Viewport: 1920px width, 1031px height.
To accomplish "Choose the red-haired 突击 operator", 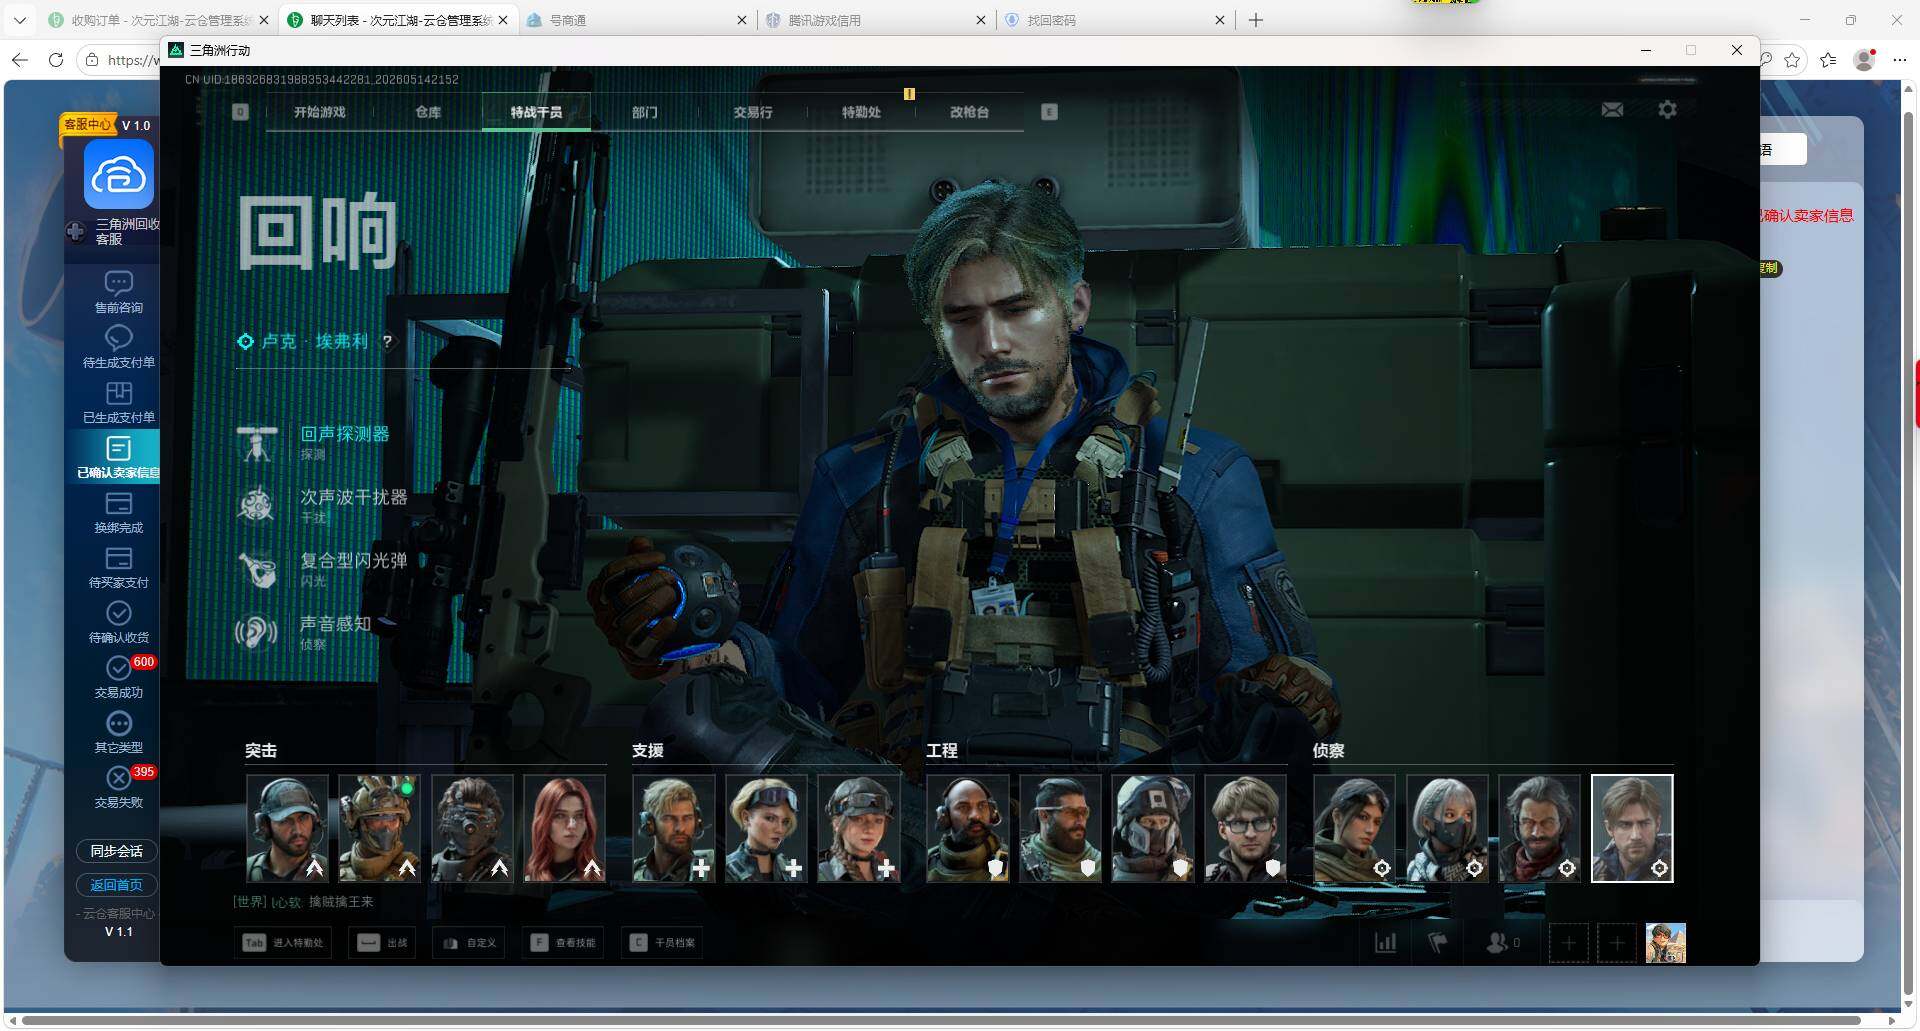I will (x=564, y=828).
